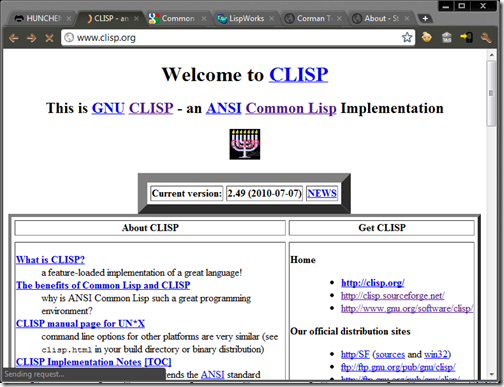Screen dimensions: 504x387
Task: Open the [TOC] link
Action: pyautogui.click(x=158, y=362)
